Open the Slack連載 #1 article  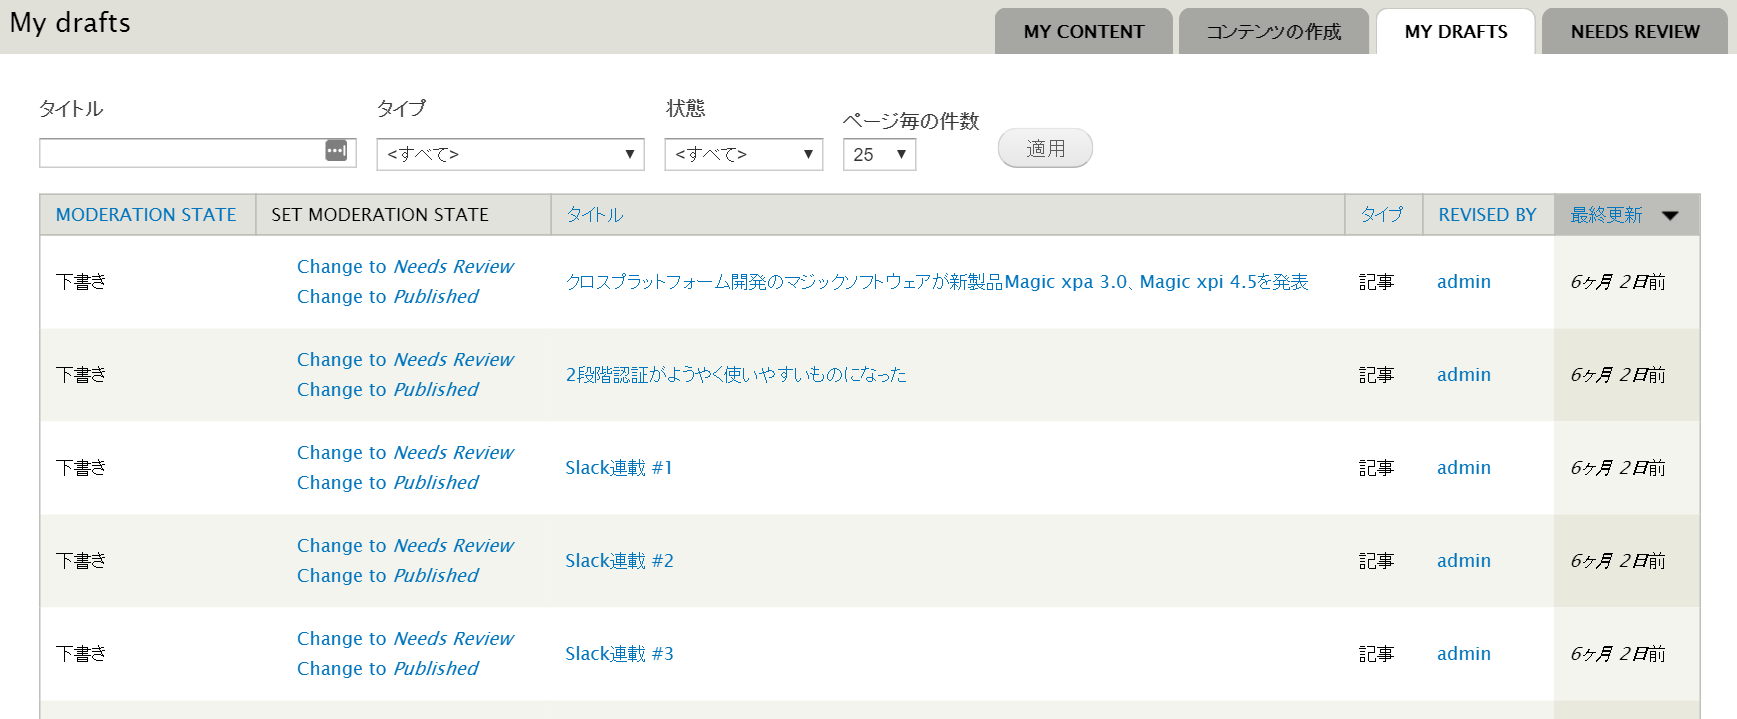pyautogui.click(x=618, y=468)
